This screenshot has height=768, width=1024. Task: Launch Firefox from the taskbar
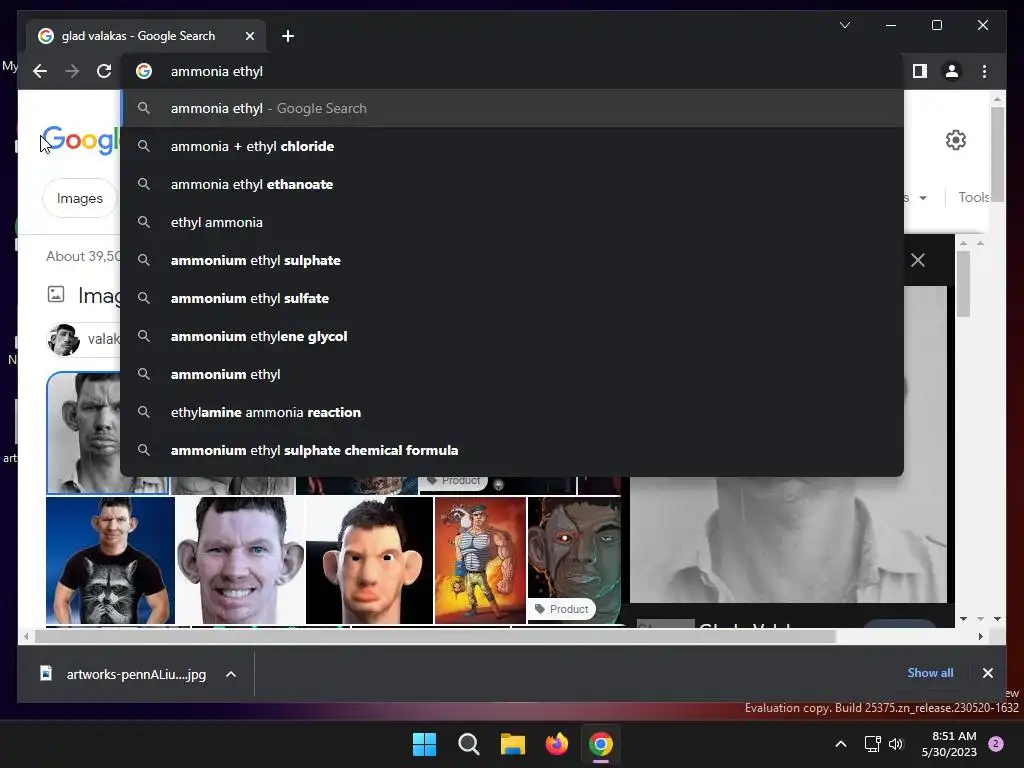coord(556,744)
